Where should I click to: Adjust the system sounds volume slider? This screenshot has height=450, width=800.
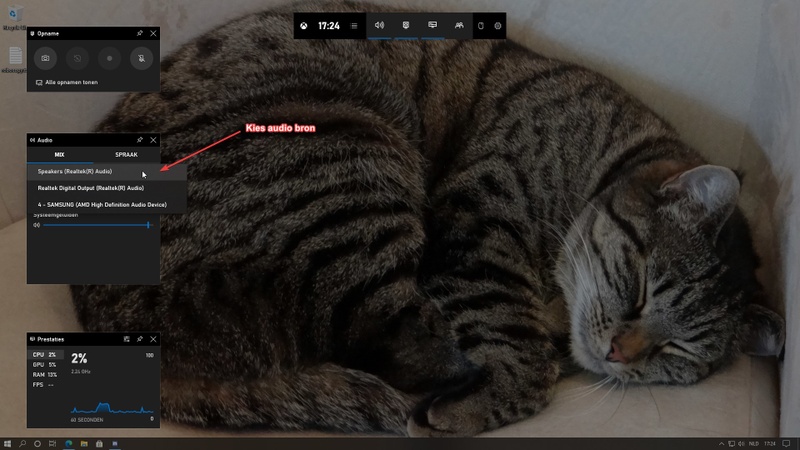point(98,225)
